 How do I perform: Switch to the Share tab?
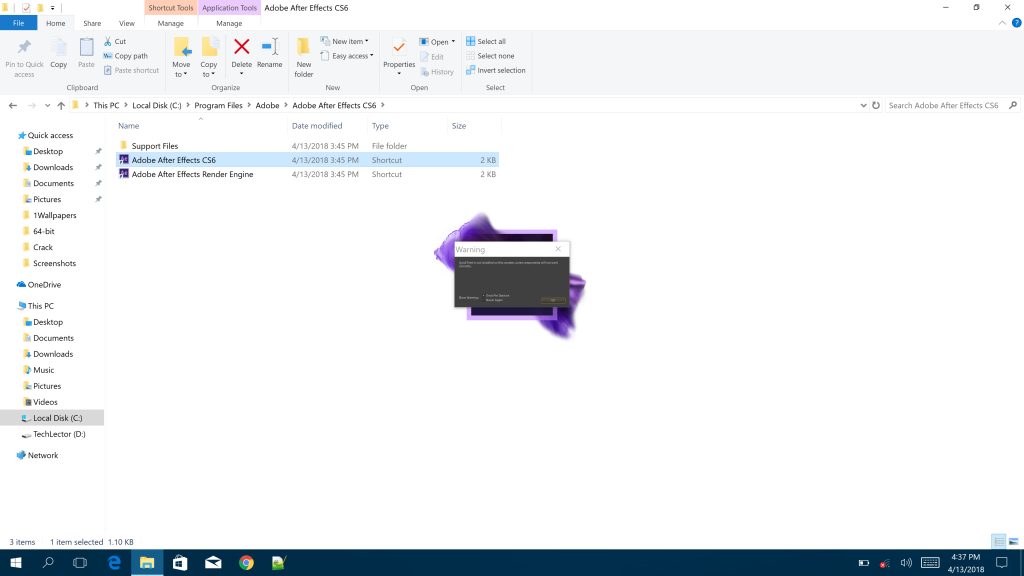[x=92, y=23]
